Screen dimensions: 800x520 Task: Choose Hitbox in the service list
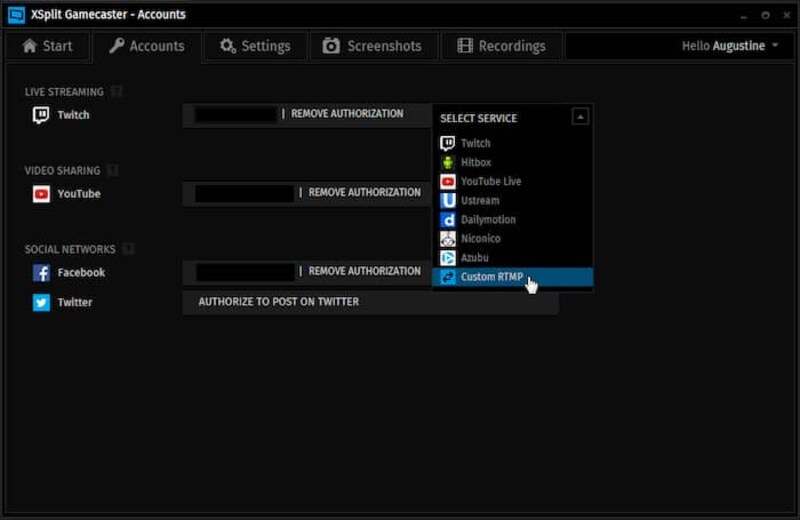coord(512,162)
